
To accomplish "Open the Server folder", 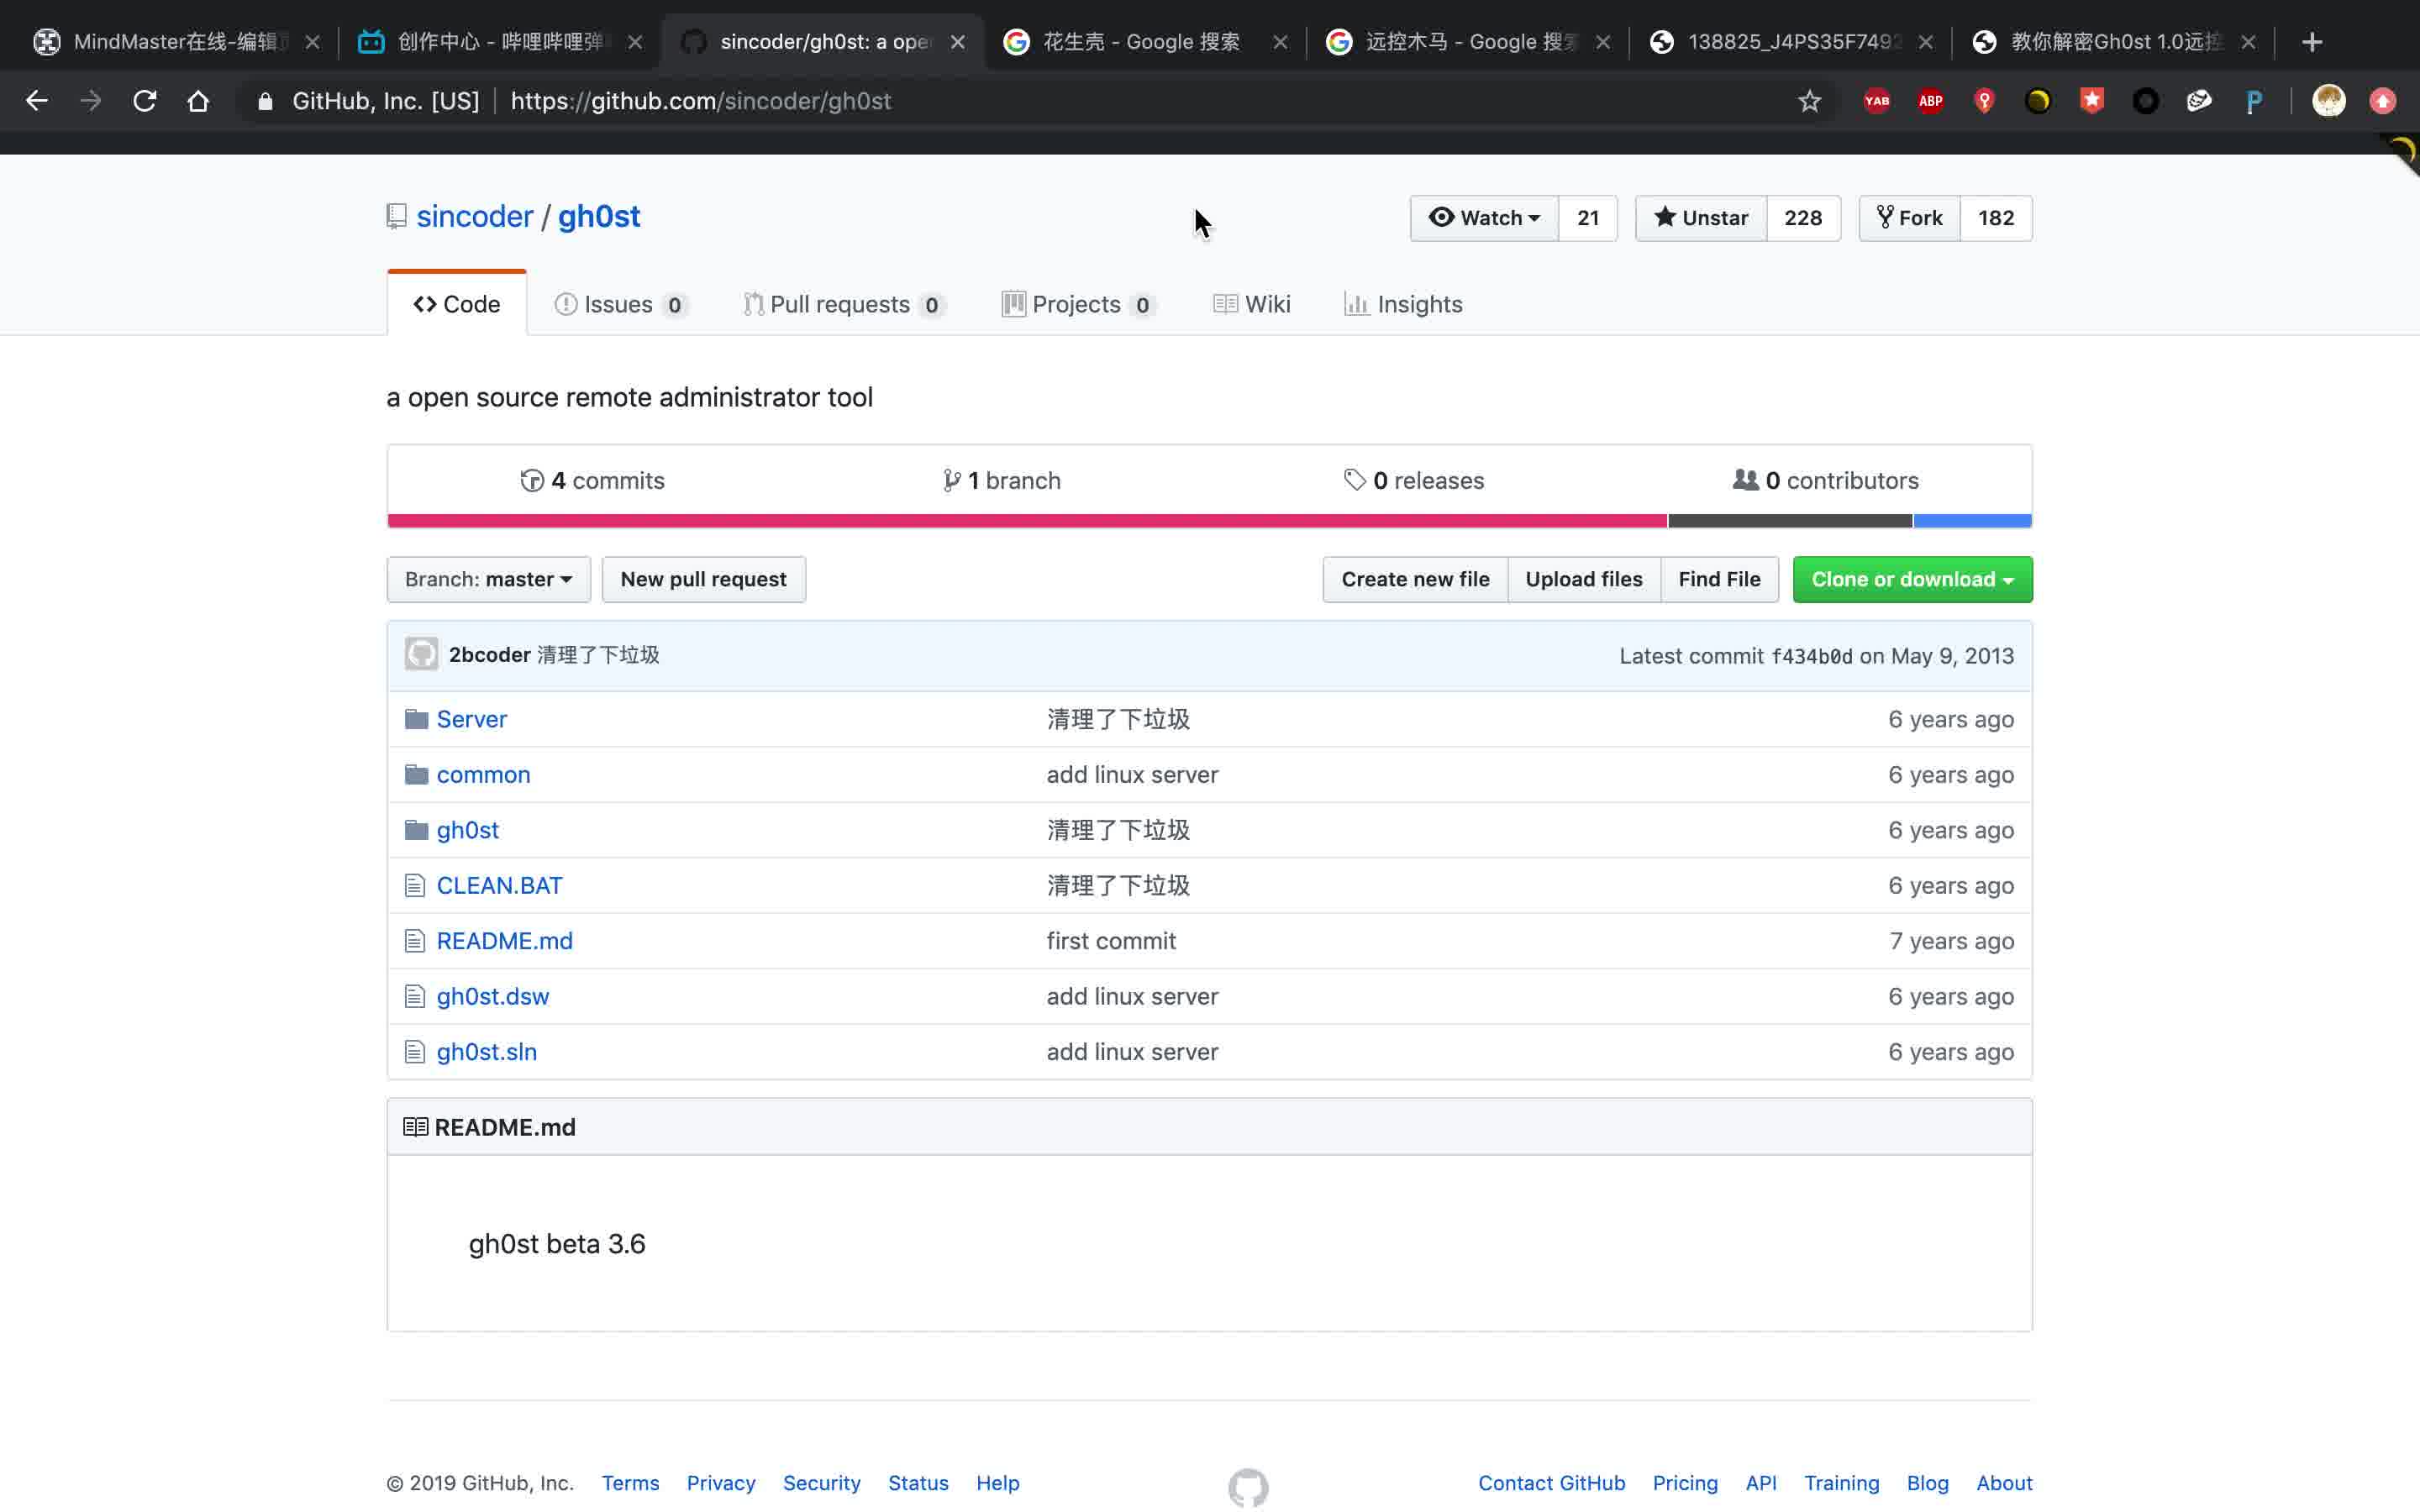I will tap(472, 719).
